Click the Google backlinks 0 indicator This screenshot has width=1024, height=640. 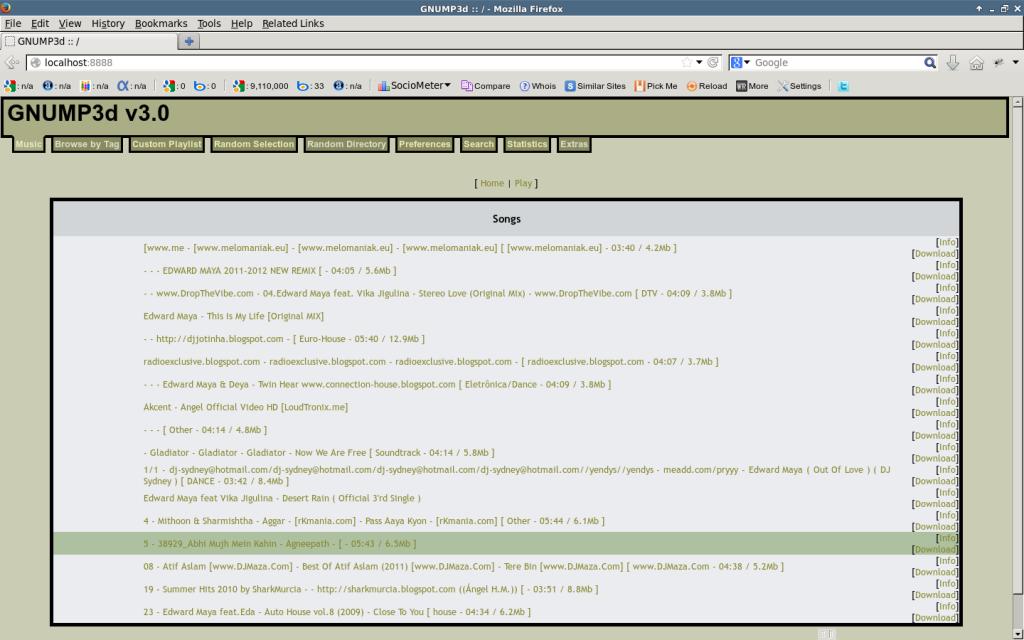tap(174, 86)
